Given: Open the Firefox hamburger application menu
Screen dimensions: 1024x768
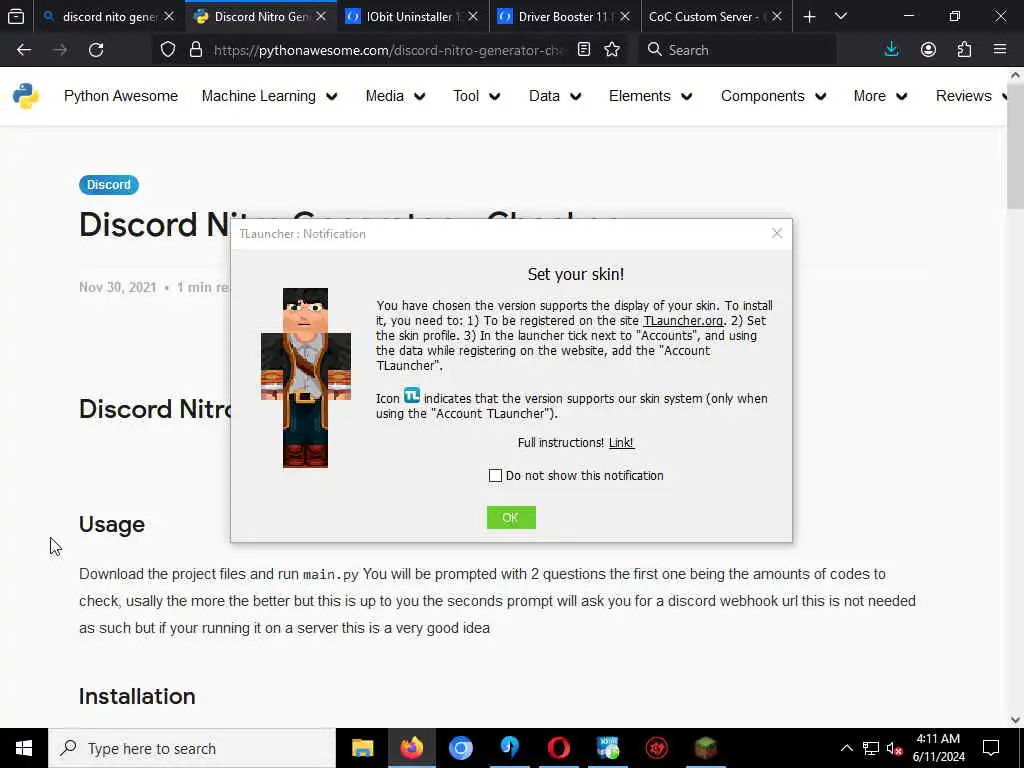Looking at the screenshot, I should (1000, 50).
